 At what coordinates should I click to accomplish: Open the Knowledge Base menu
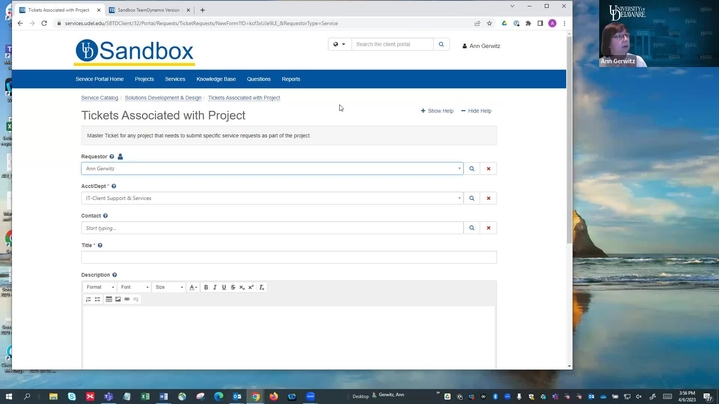pos(216,79)
